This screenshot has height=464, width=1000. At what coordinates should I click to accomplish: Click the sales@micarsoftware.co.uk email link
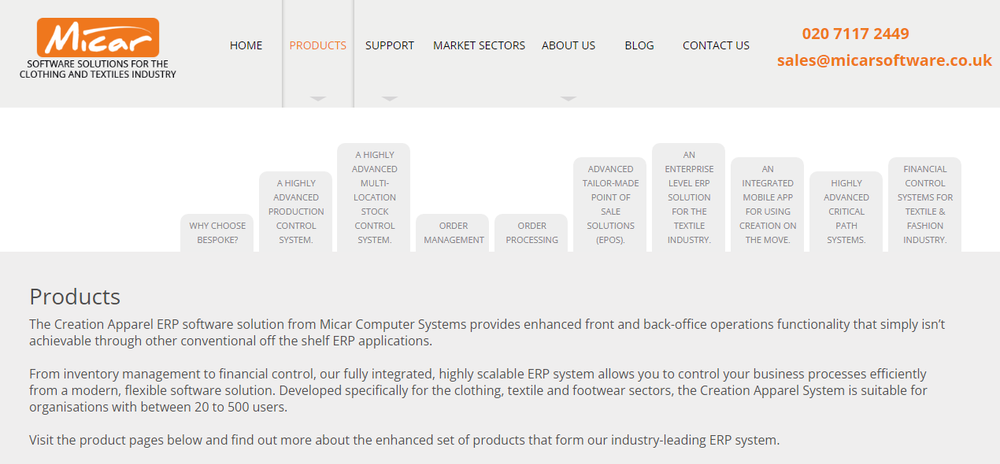(x=884, y=61)
